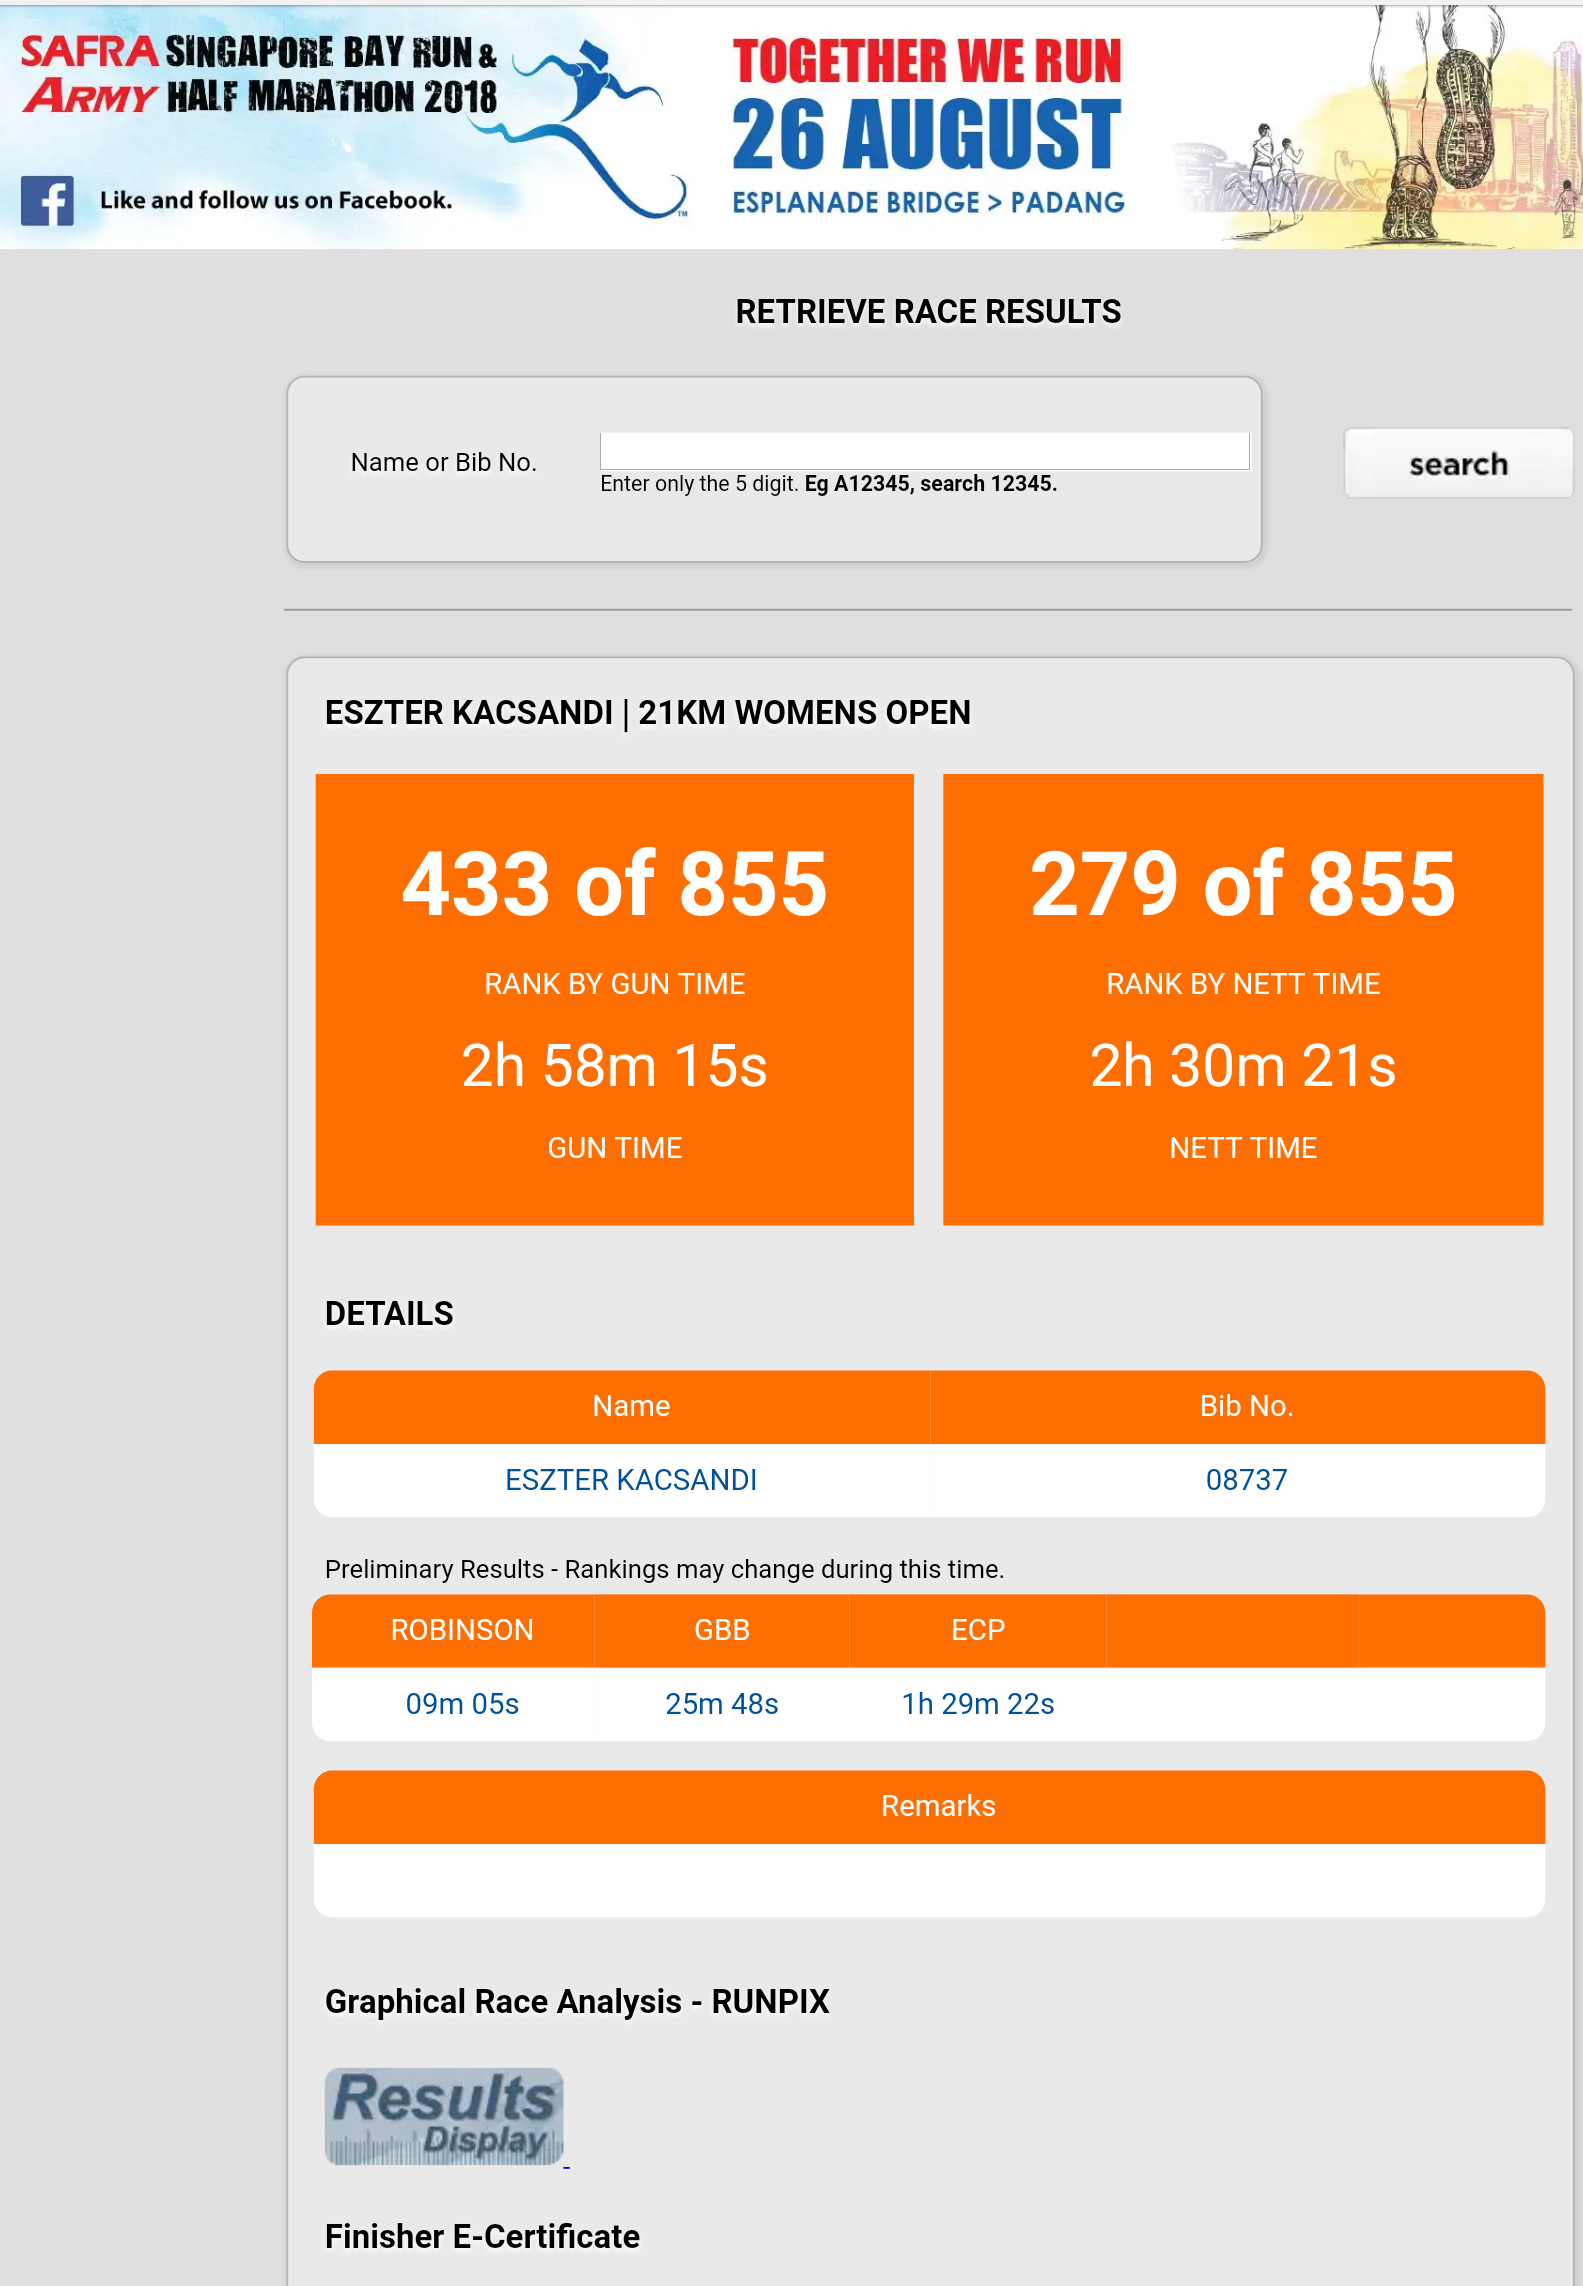Click the ROBINSON split column header
Viewport: 1583px width, 2286px height.
click(461, 1630)
